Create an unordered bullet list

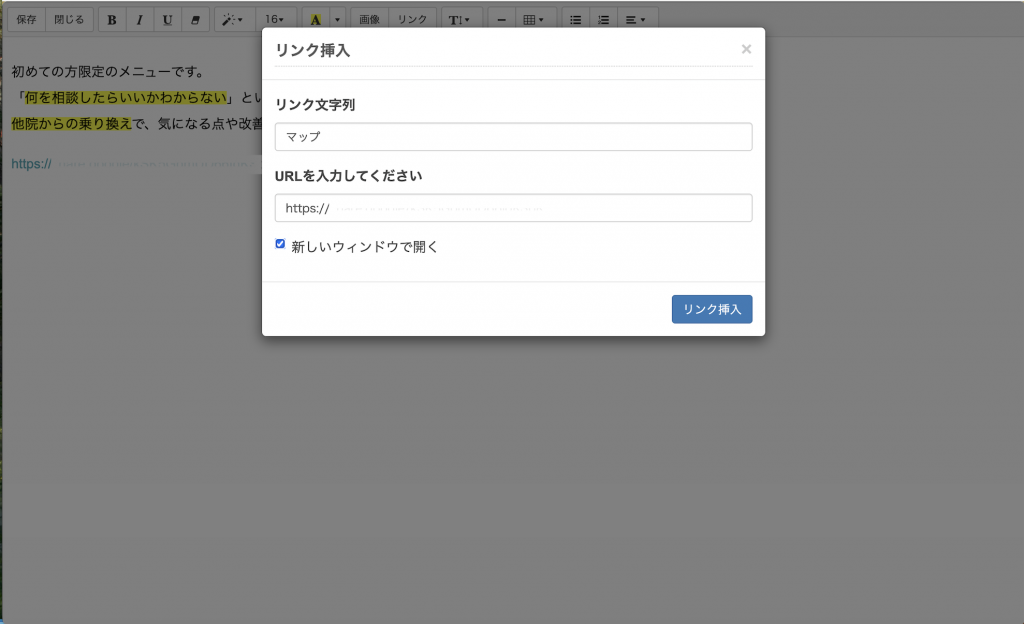coord(575,19)
